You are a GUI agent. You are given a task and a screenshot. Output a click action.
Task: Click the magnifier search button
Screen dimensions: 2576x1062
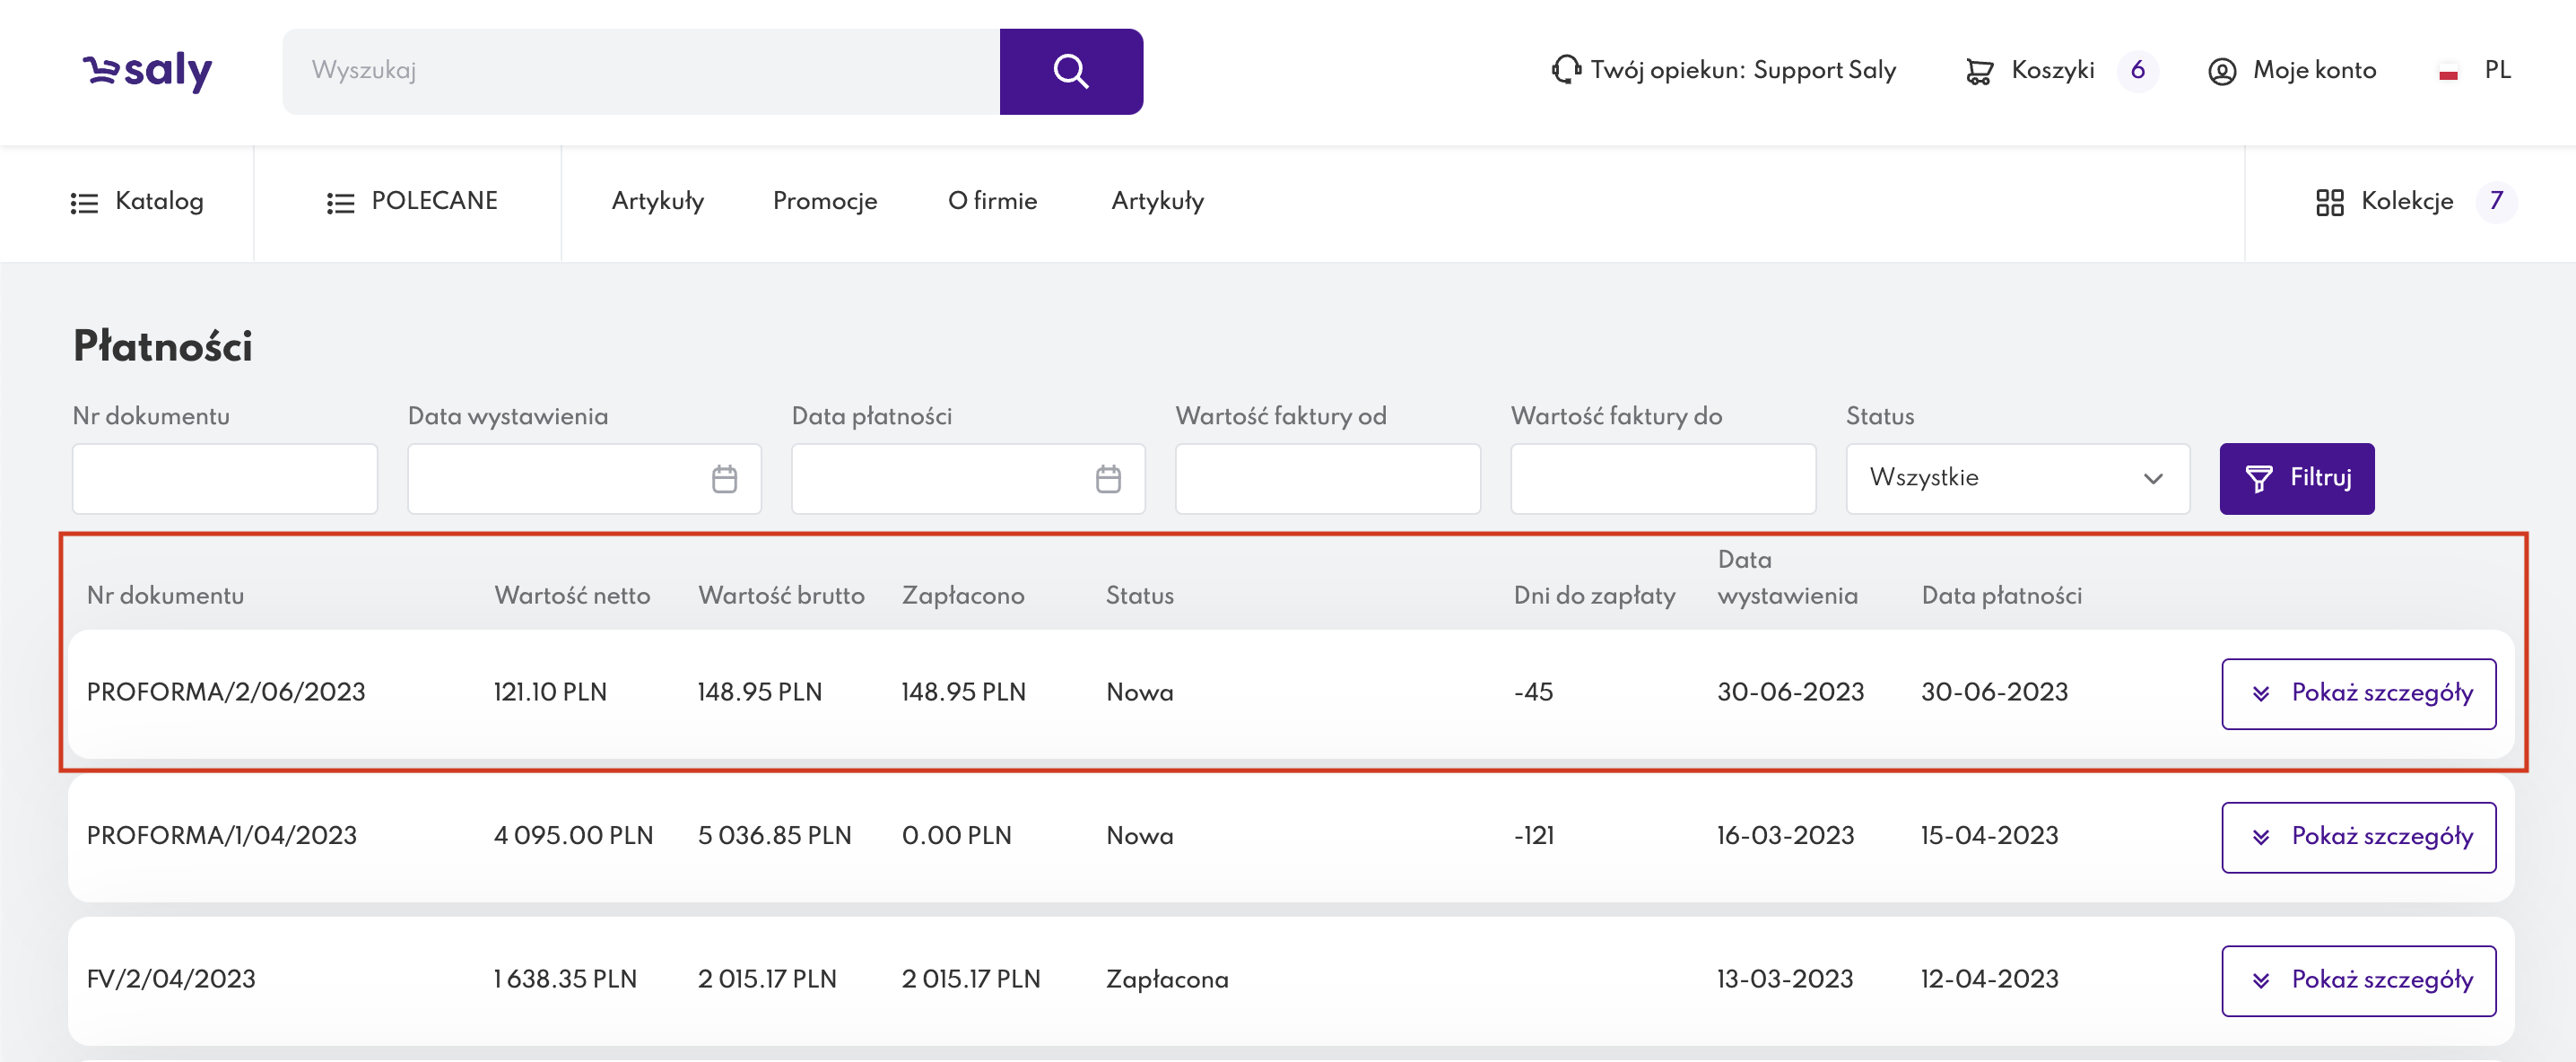1070,71
